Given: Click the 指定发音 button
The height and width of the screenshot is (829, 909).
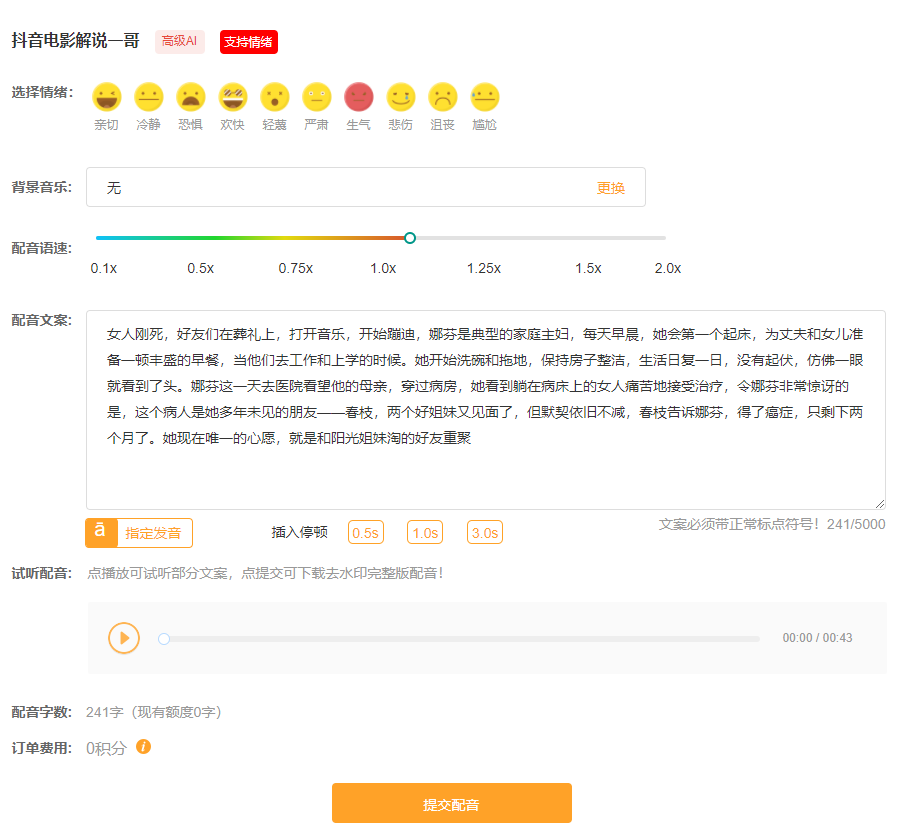Looking at the screenshot, I should click(139, 533).
